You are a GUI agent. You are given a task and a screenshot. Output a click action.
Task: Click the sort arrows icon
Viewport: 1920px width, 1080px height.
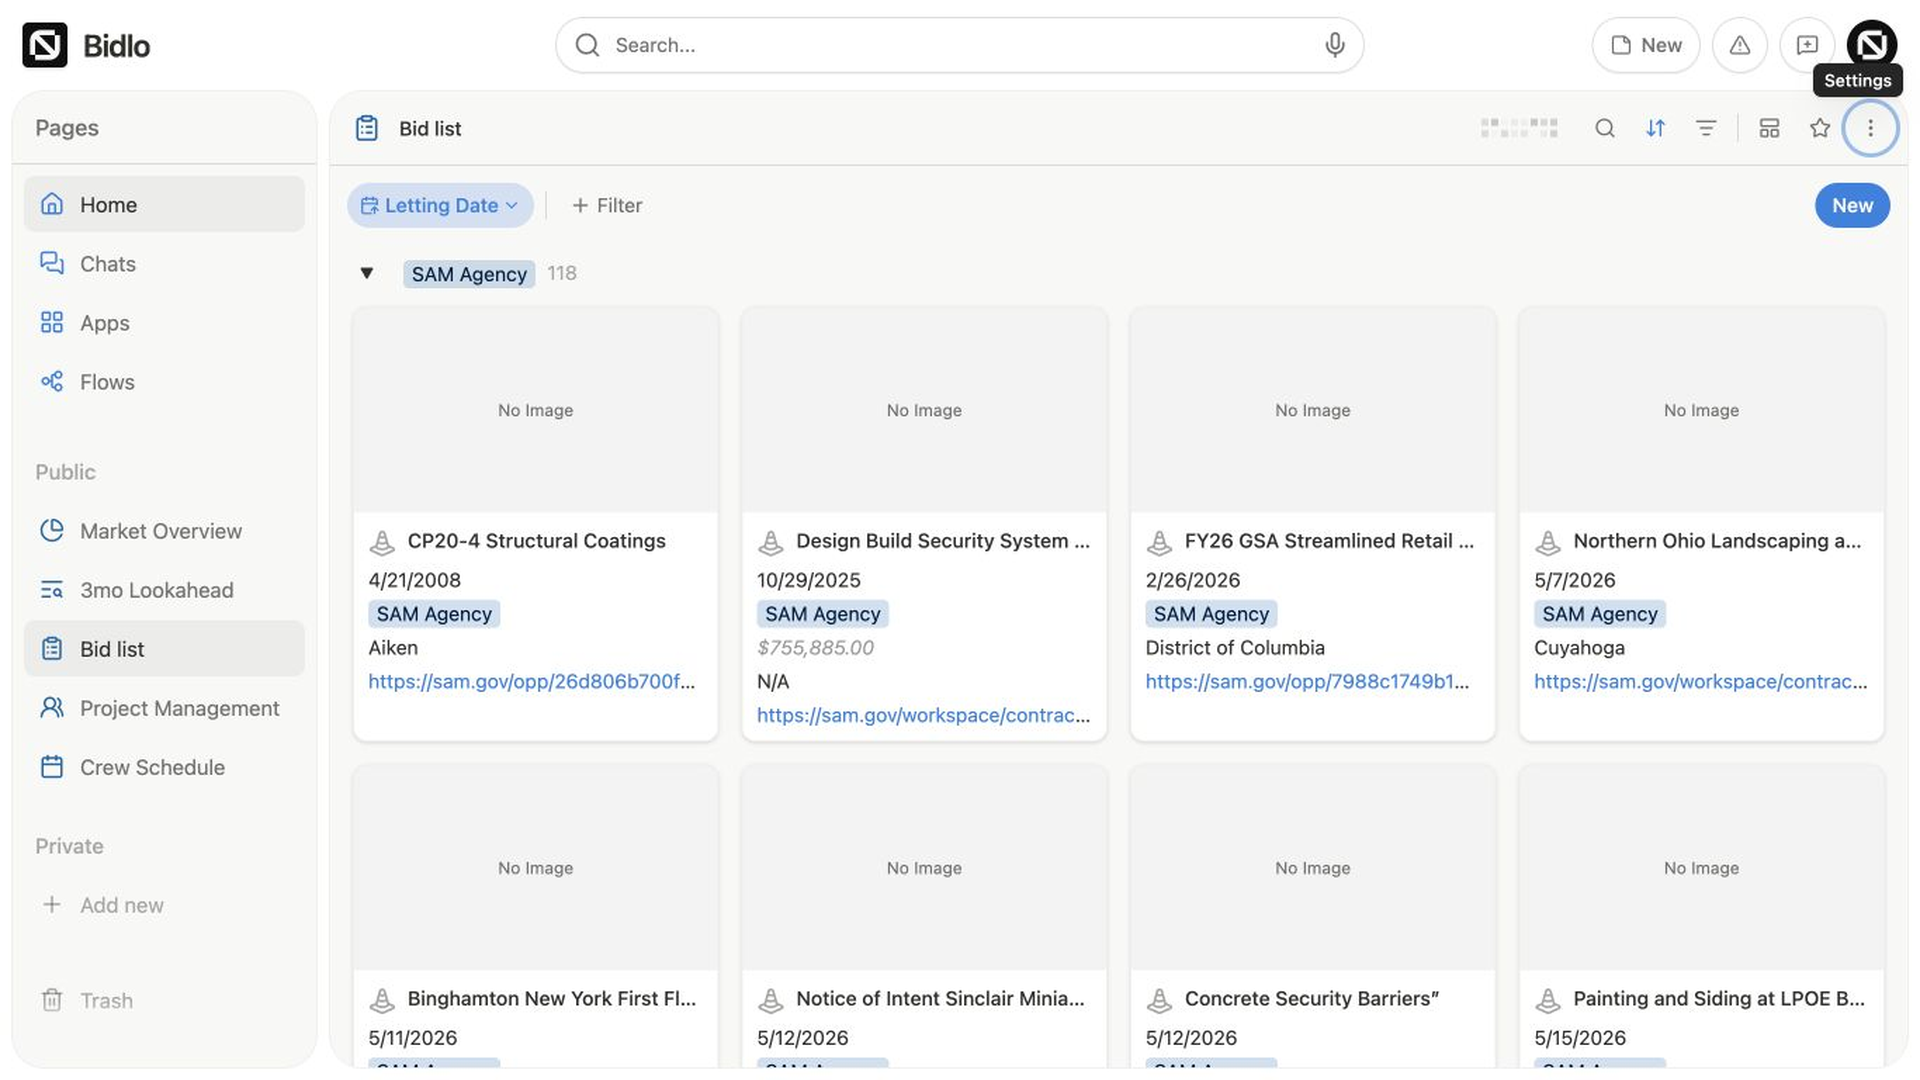[1656, 128]
